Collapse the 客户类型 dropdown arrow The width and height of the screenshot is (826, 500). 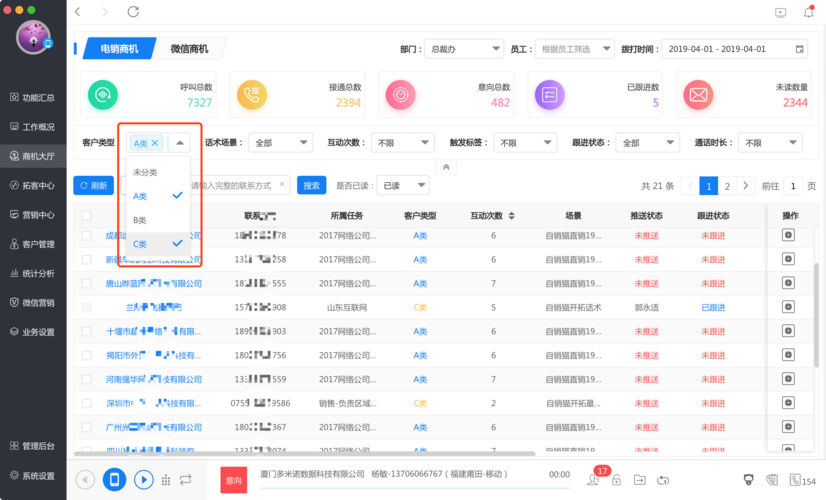[180, 143]
